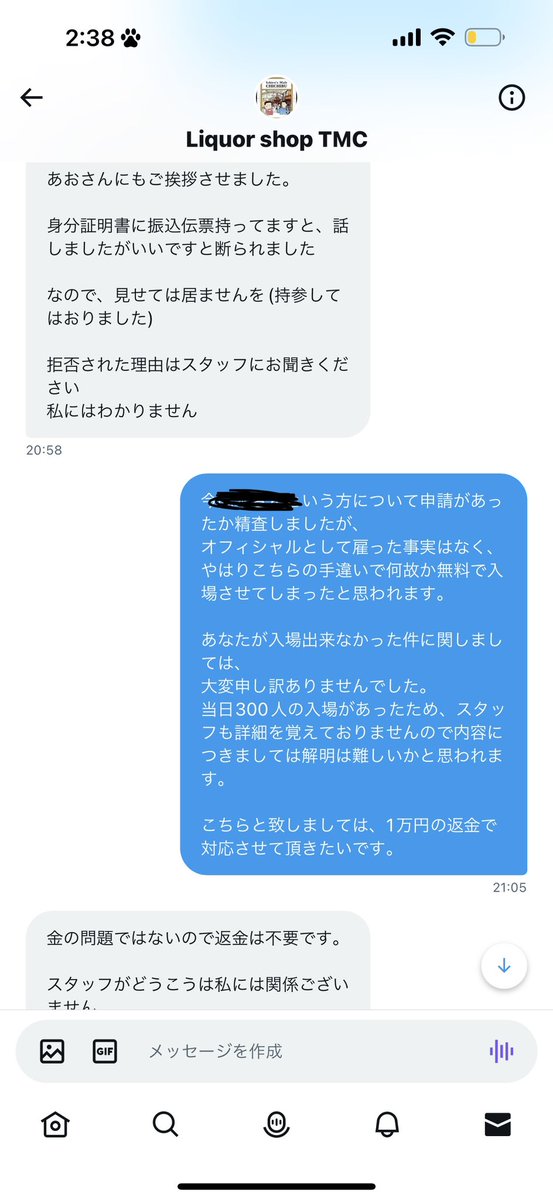The image size is (553, 1200).
Task: Tap the 20:58 timestamp
Action: [44, 450]
